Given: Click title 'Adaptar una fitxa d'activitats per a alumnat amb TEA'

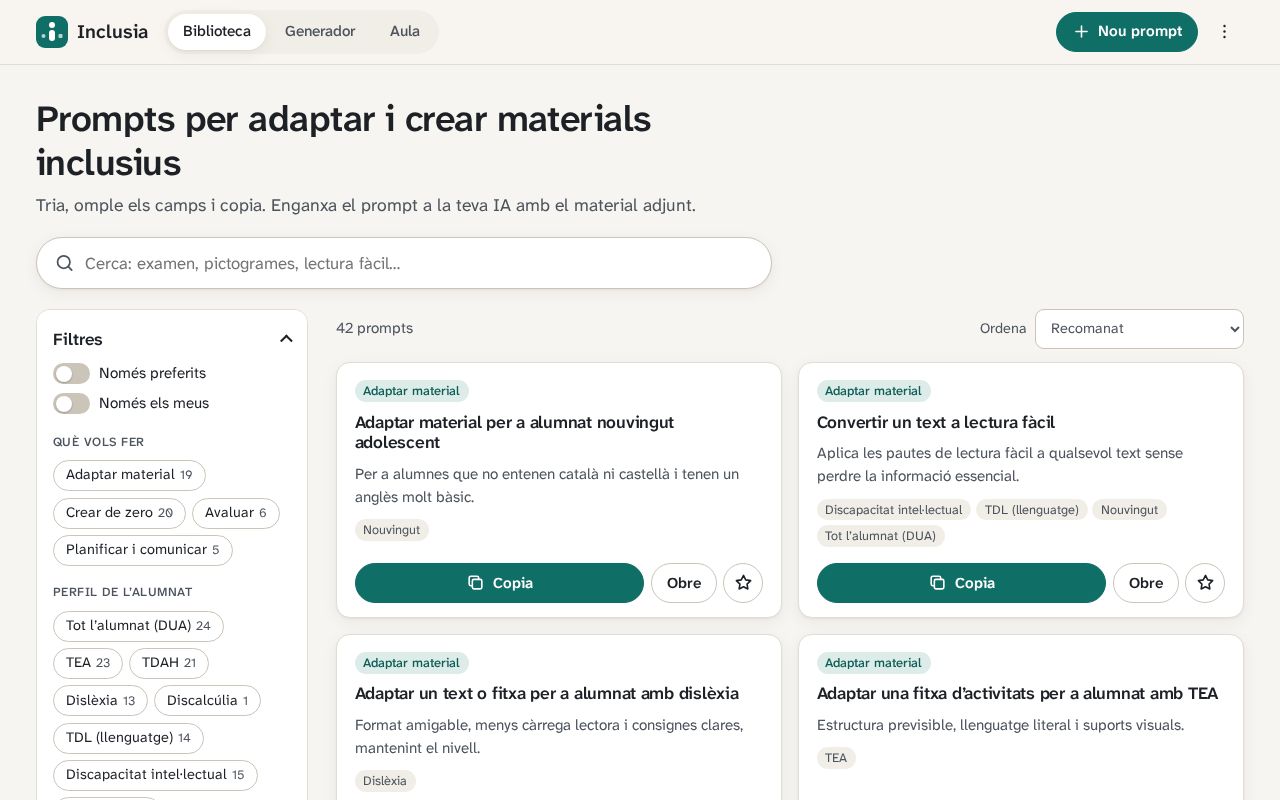Looking at the screenshot, I should tap(1017, 694).
